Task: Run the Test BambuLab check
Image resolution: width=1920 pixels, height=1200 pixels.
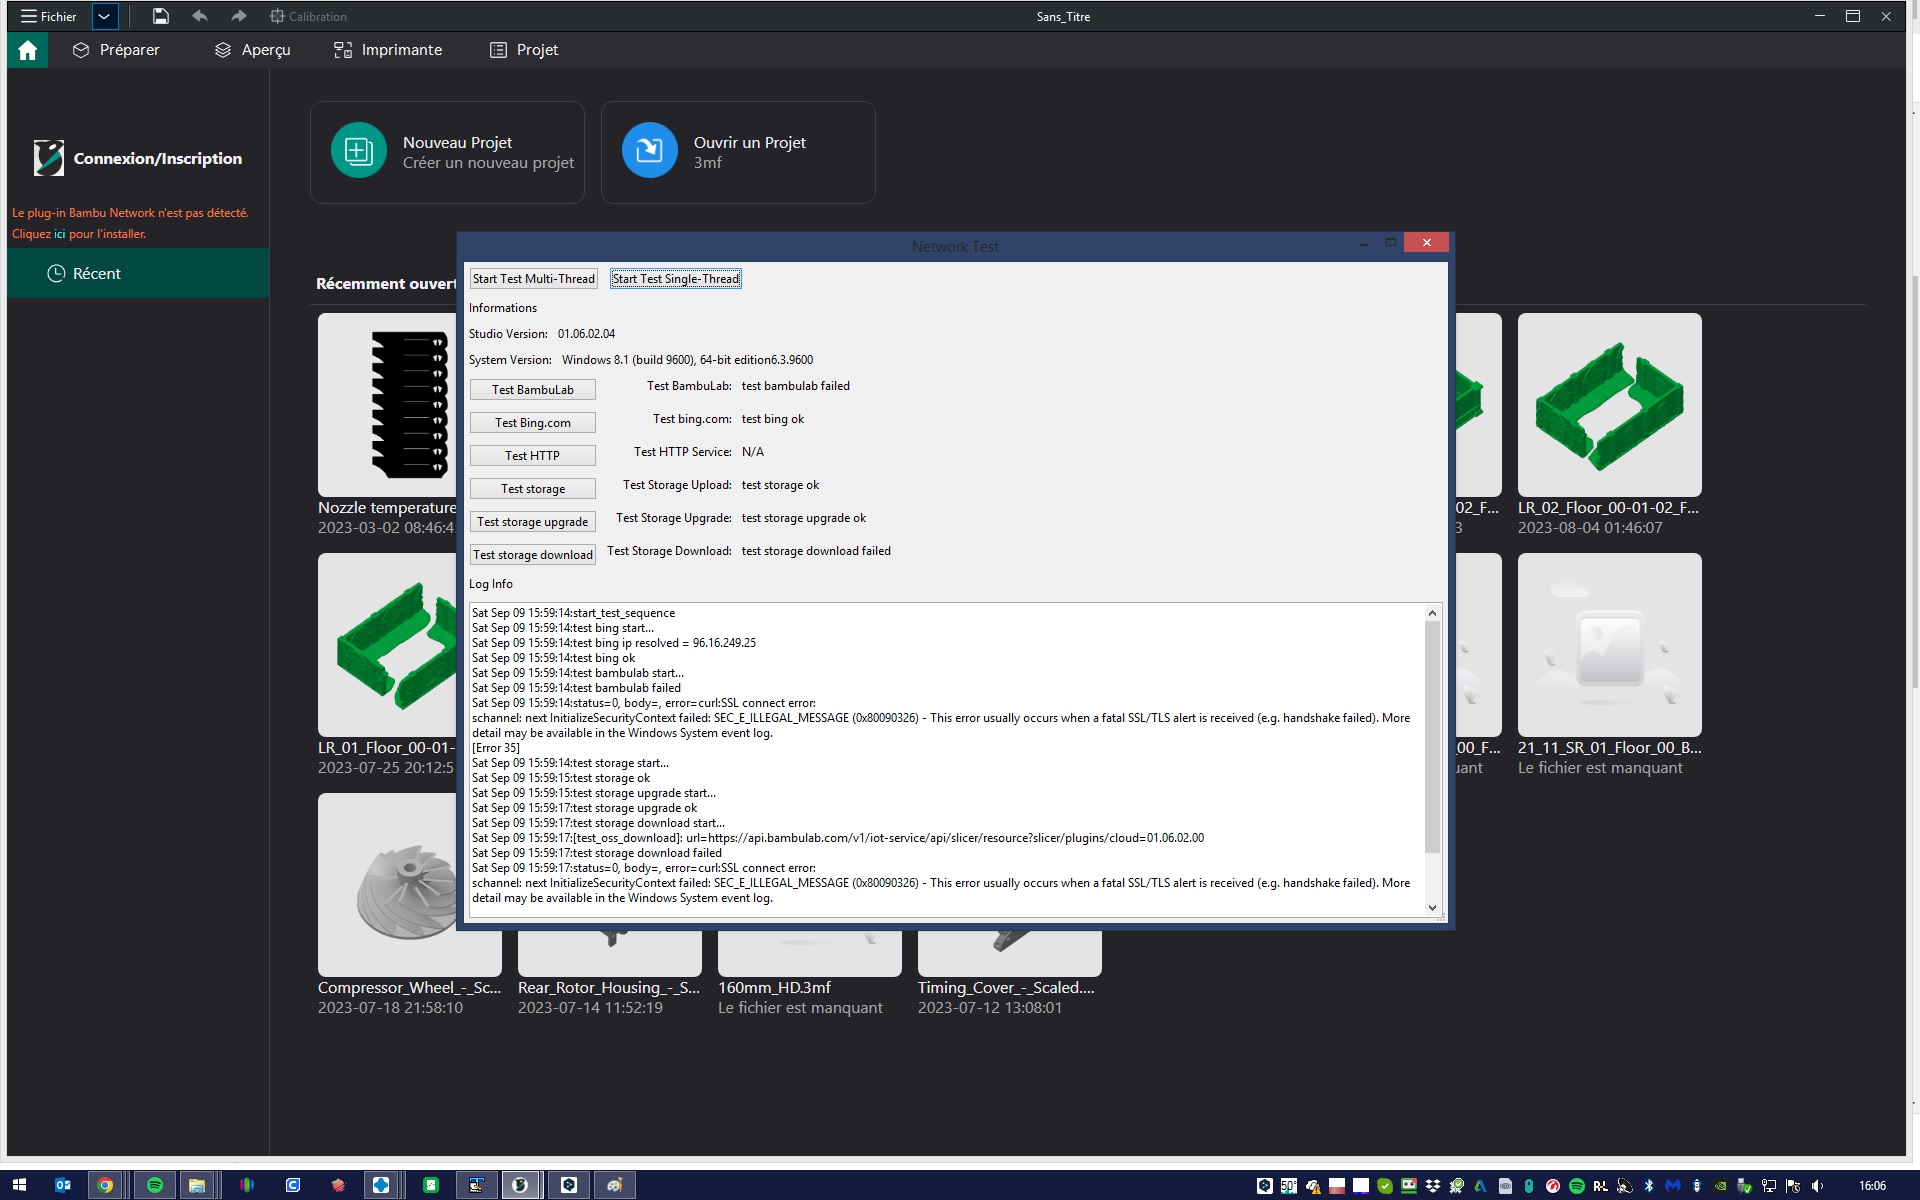Action: [532, 389]
